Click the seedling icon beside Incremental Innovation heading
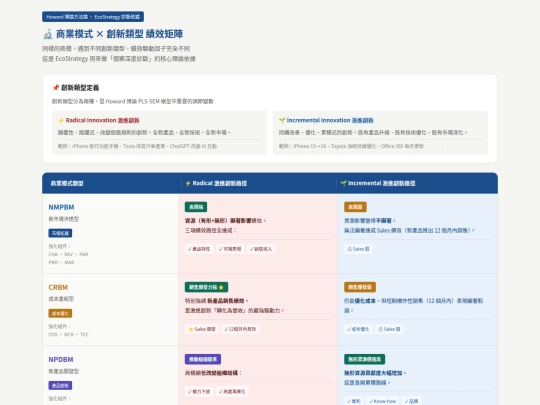540x405 pixels. pos(282,120)
